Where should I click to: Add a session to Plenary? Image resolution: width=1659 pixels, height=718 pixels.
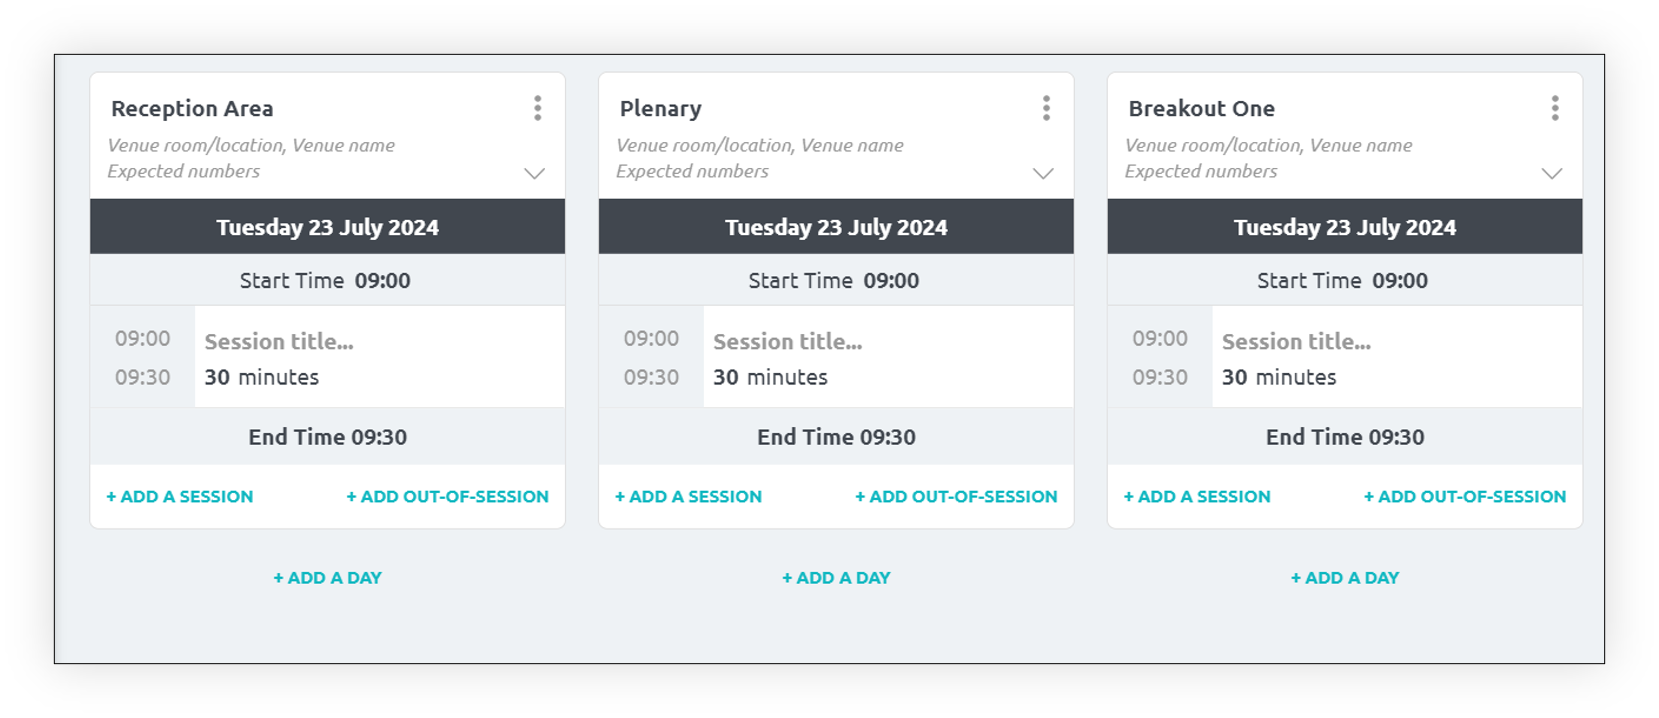click(x=688, y=496)
